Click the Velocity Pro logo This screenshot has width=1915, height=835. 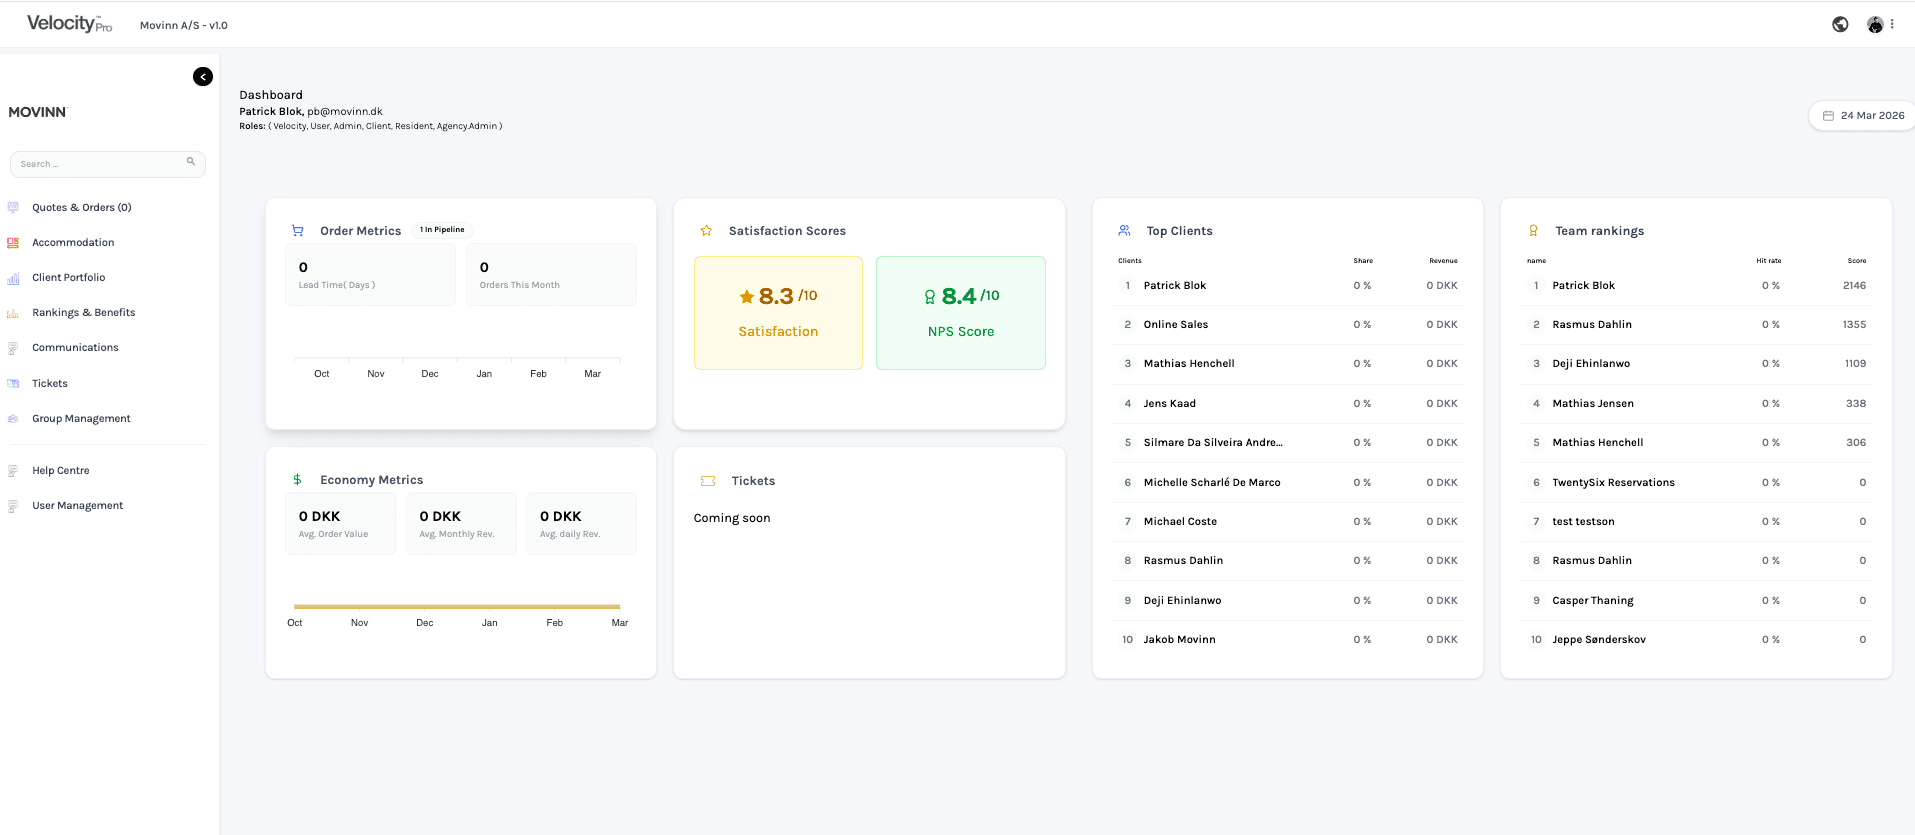tap(69, 23)
